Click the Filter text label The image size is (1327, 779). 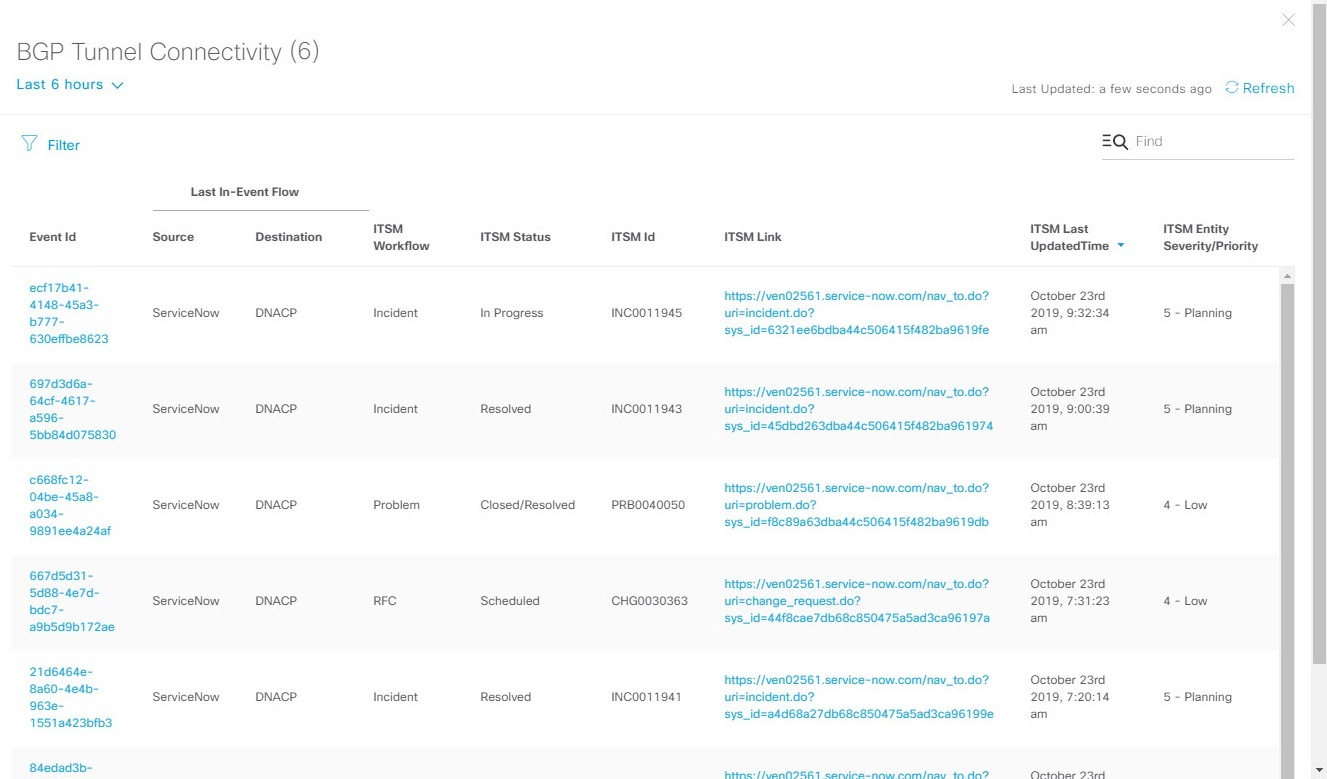click(62, 145)
